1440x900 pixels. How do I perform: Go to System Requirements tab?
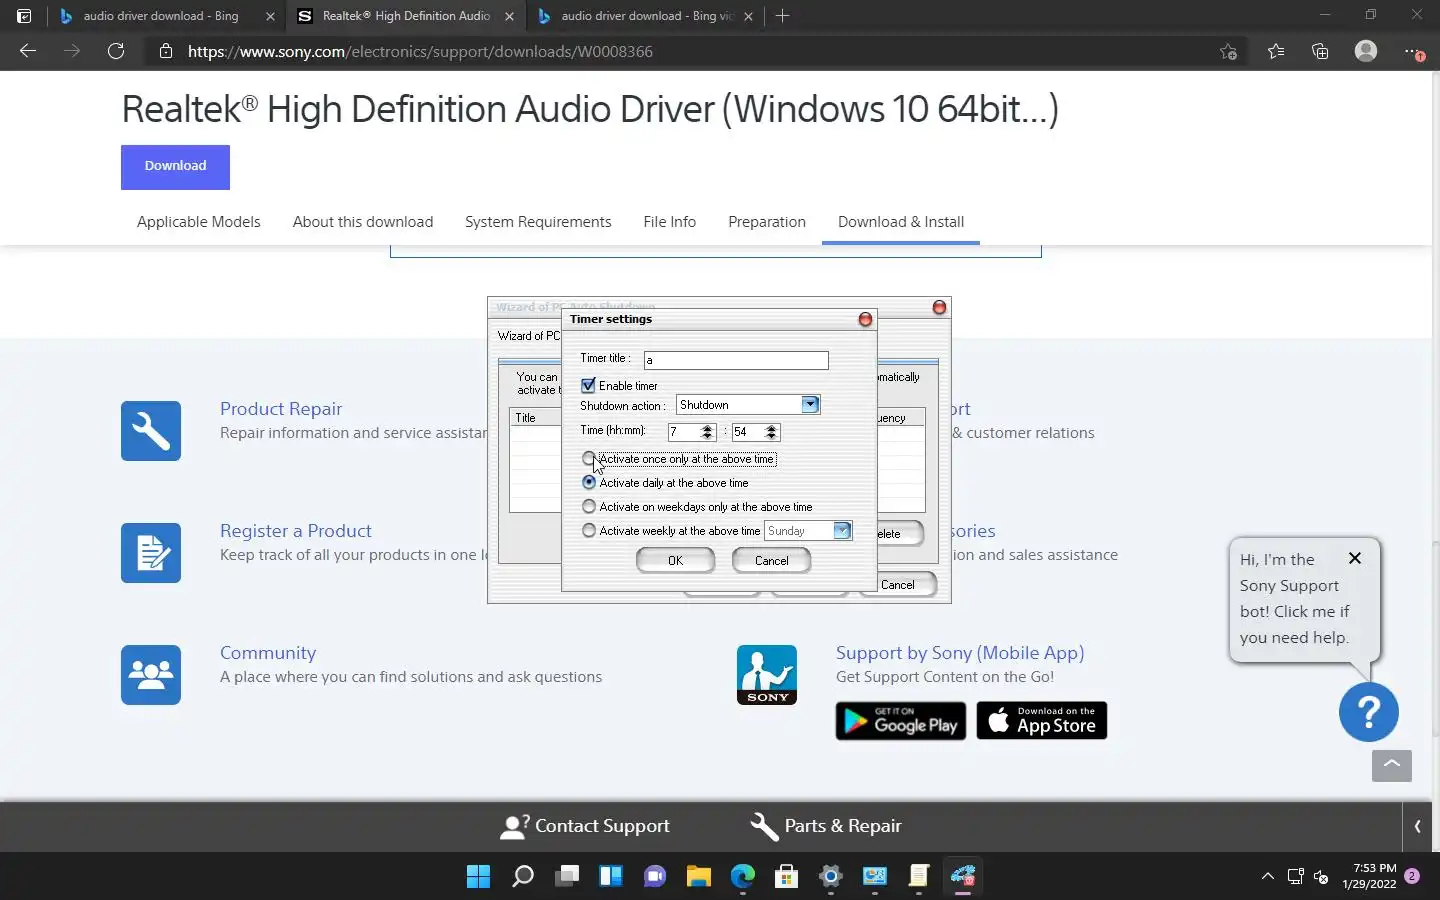(x=538, y=222)
